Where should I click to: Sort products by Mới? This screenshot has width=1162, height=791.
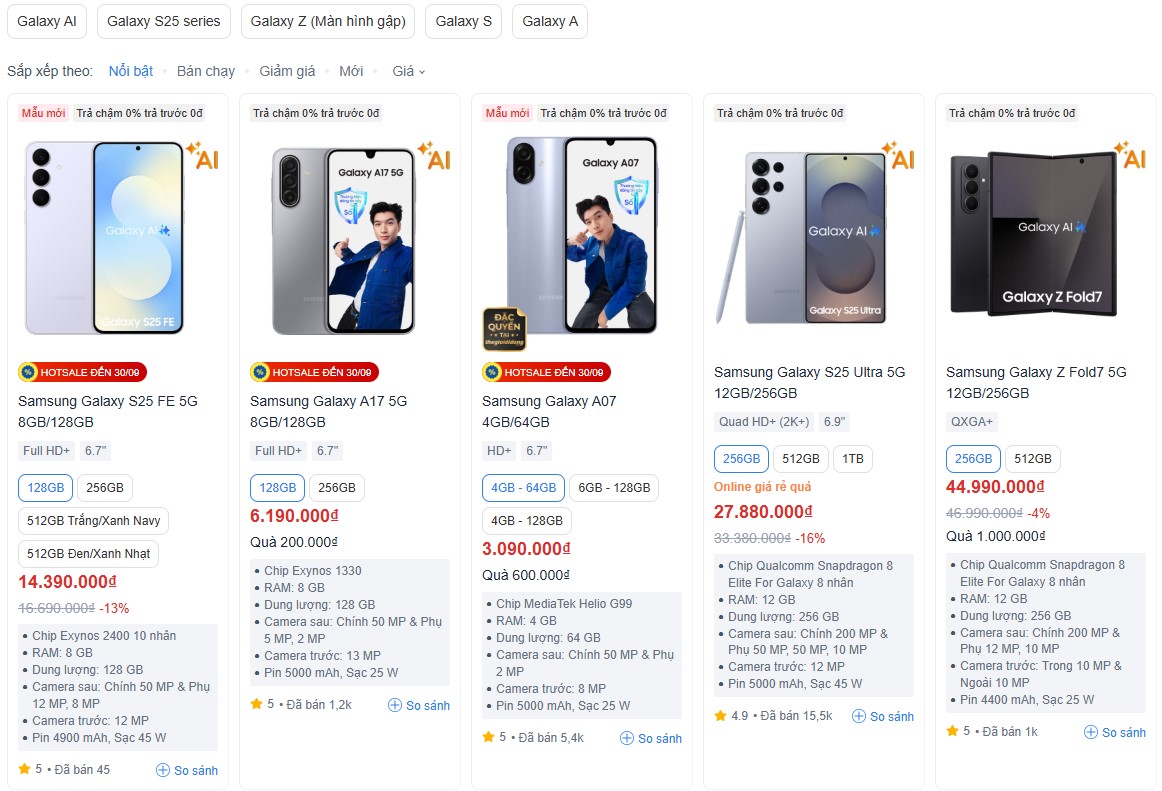pos(351,71)
